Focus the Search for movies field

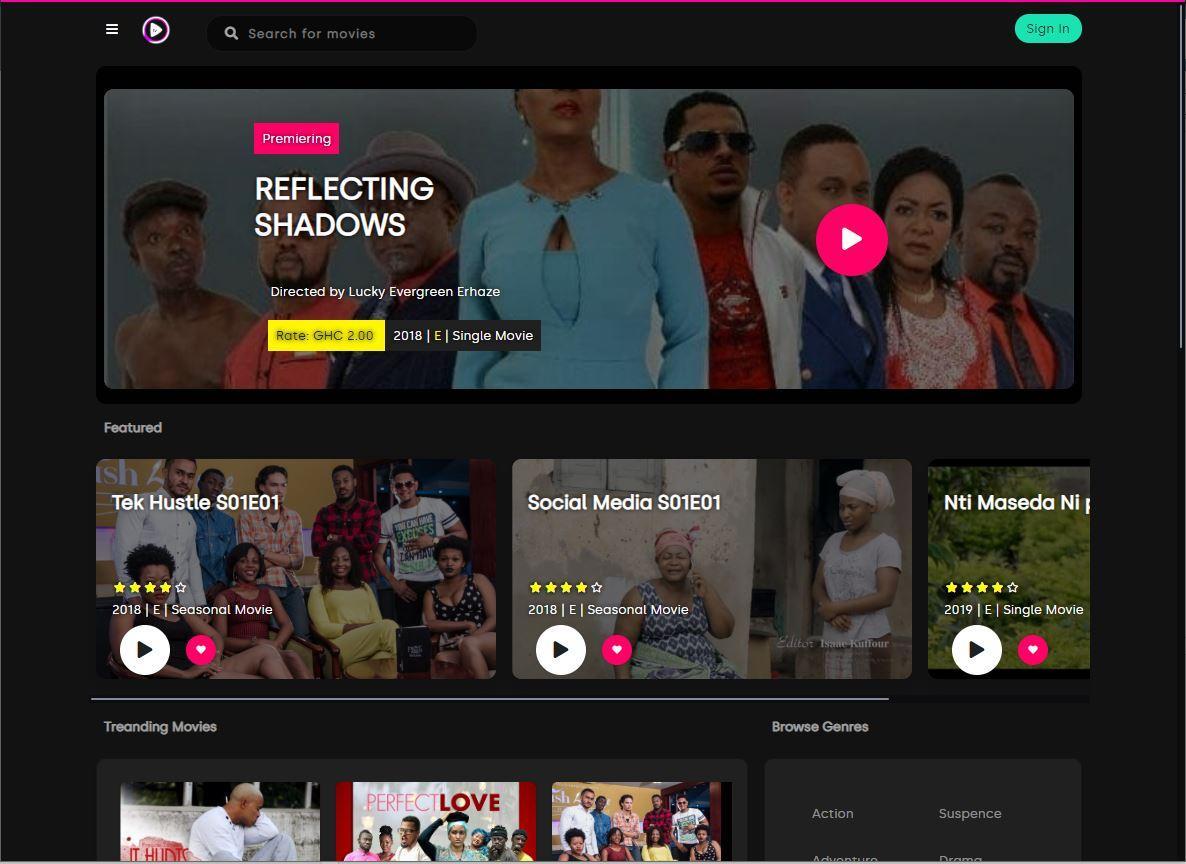(342, 33)
